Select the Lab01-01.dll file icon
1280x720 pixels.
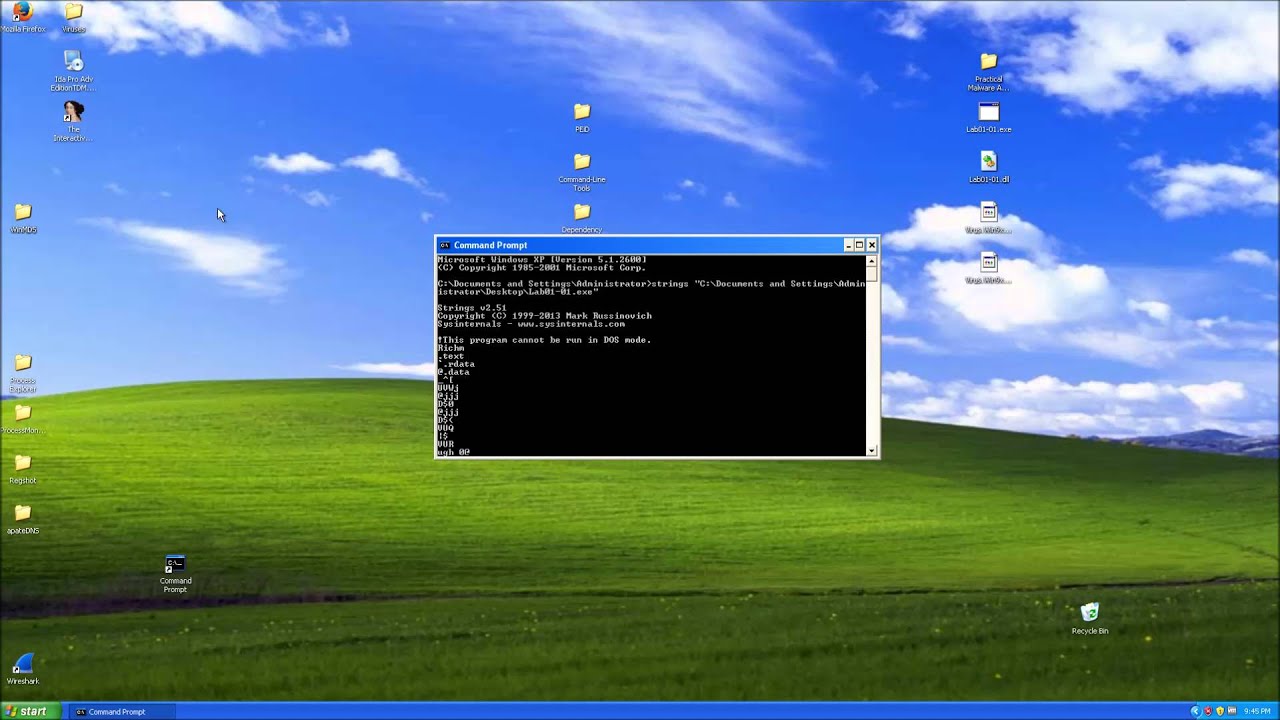coord(989,167)
